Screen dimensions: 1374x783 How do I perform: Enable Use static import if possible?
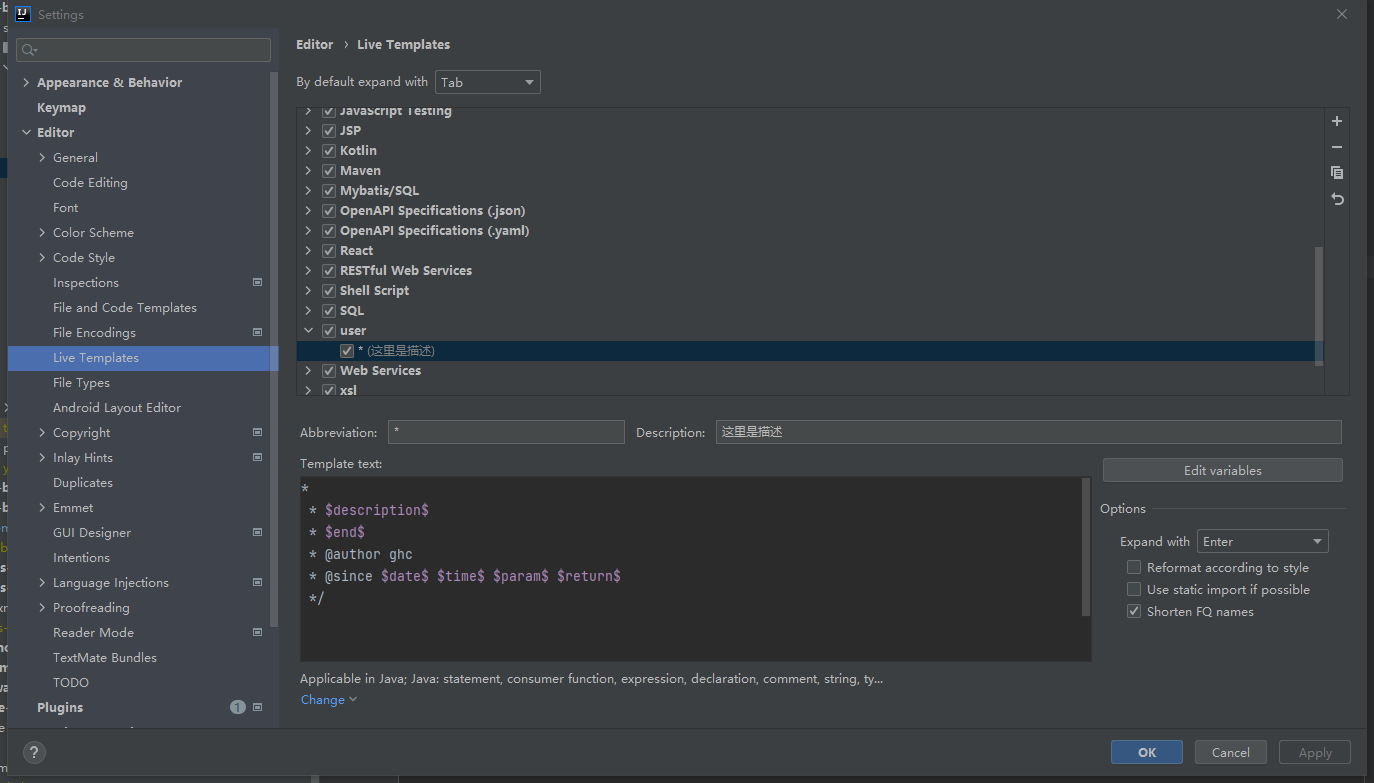pos(1134,589)
